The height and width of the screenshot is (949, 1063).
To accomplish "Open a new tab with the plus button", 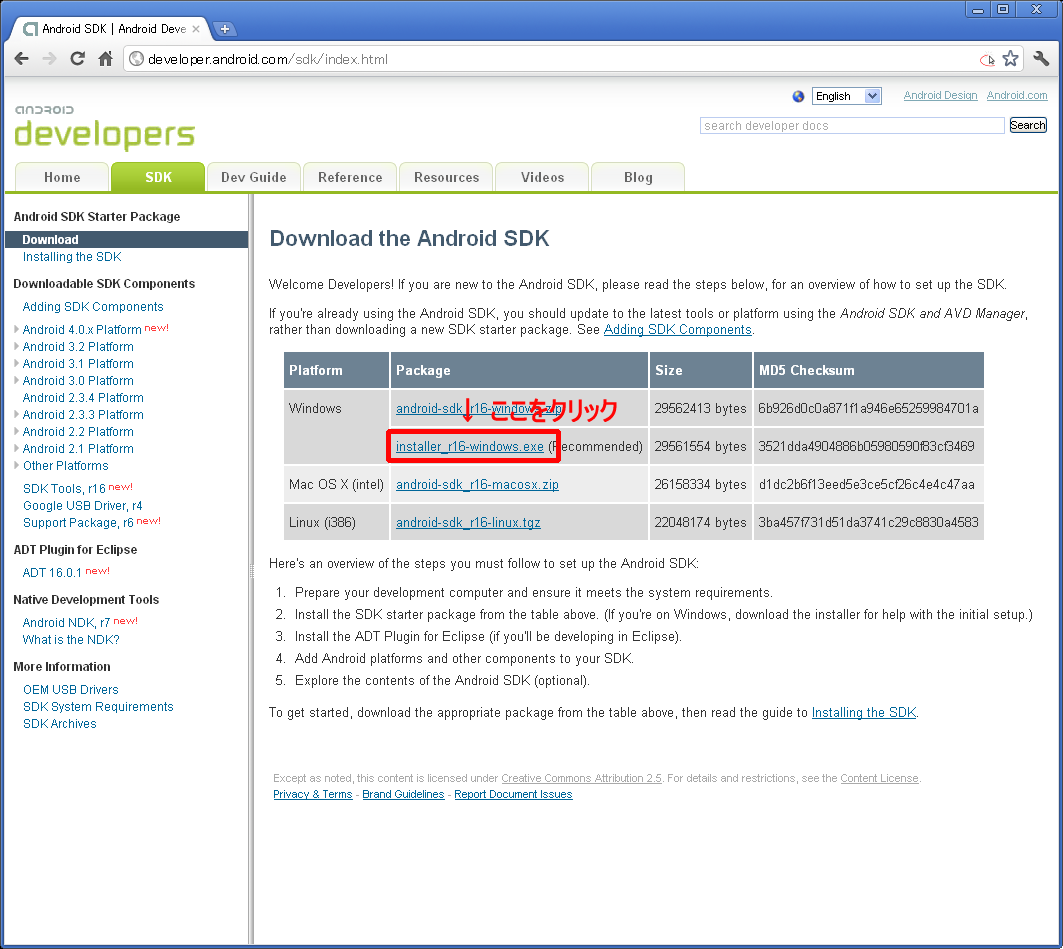I will pos(224,29).
